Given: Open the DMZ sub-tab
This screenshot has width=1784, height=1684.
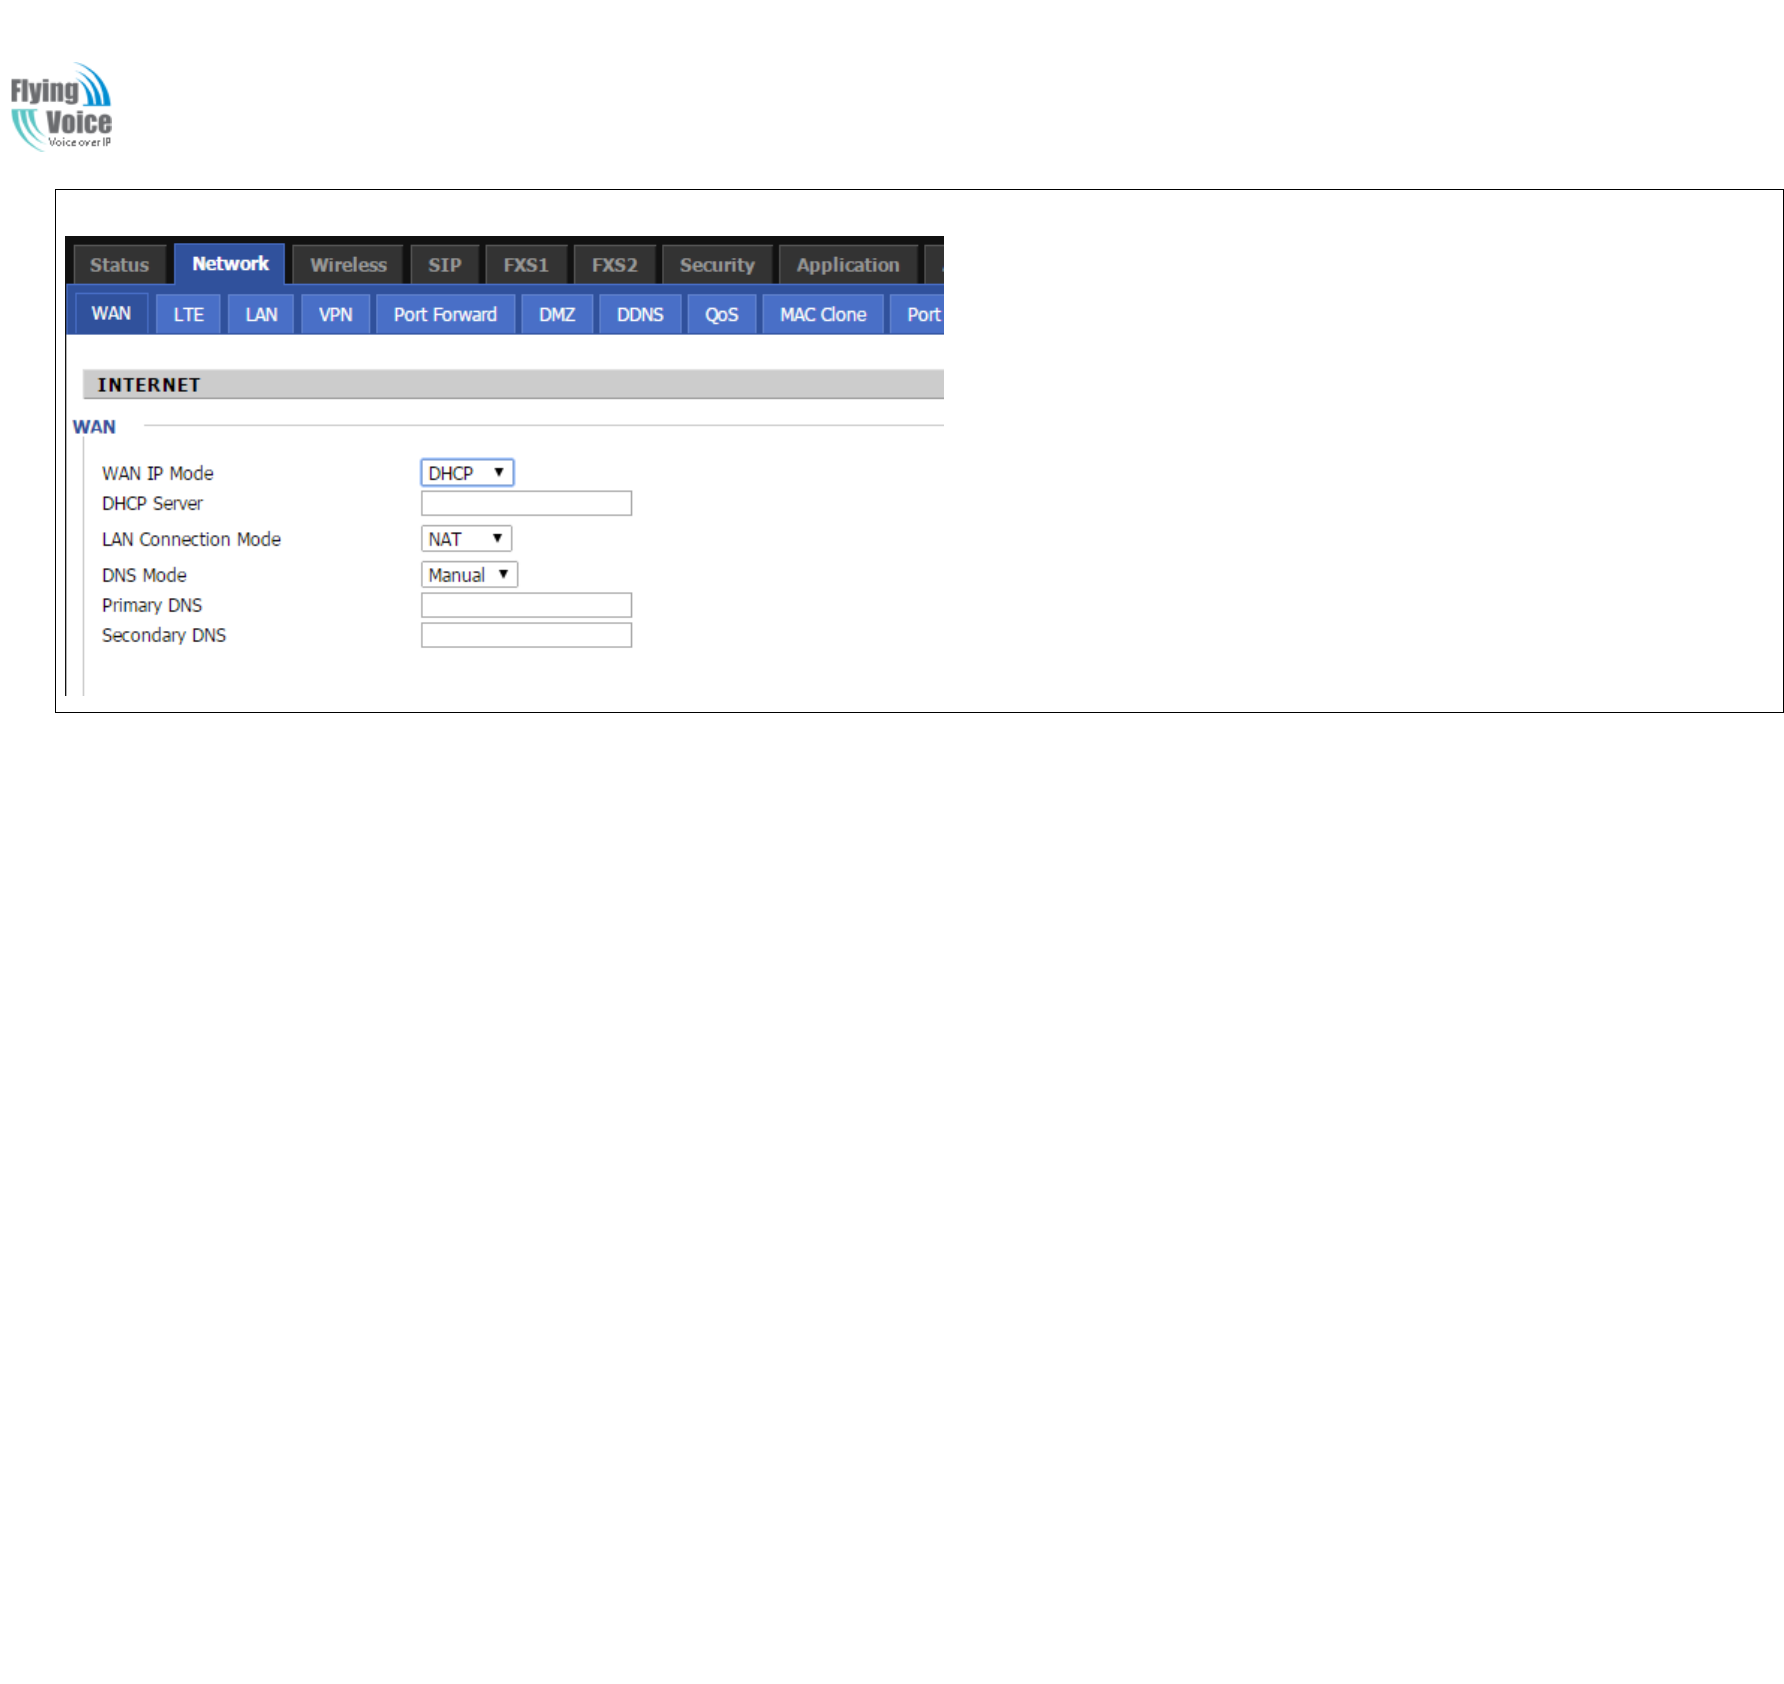Looking at the screenshot, I should pyautogui.click(x=557, y=315).
